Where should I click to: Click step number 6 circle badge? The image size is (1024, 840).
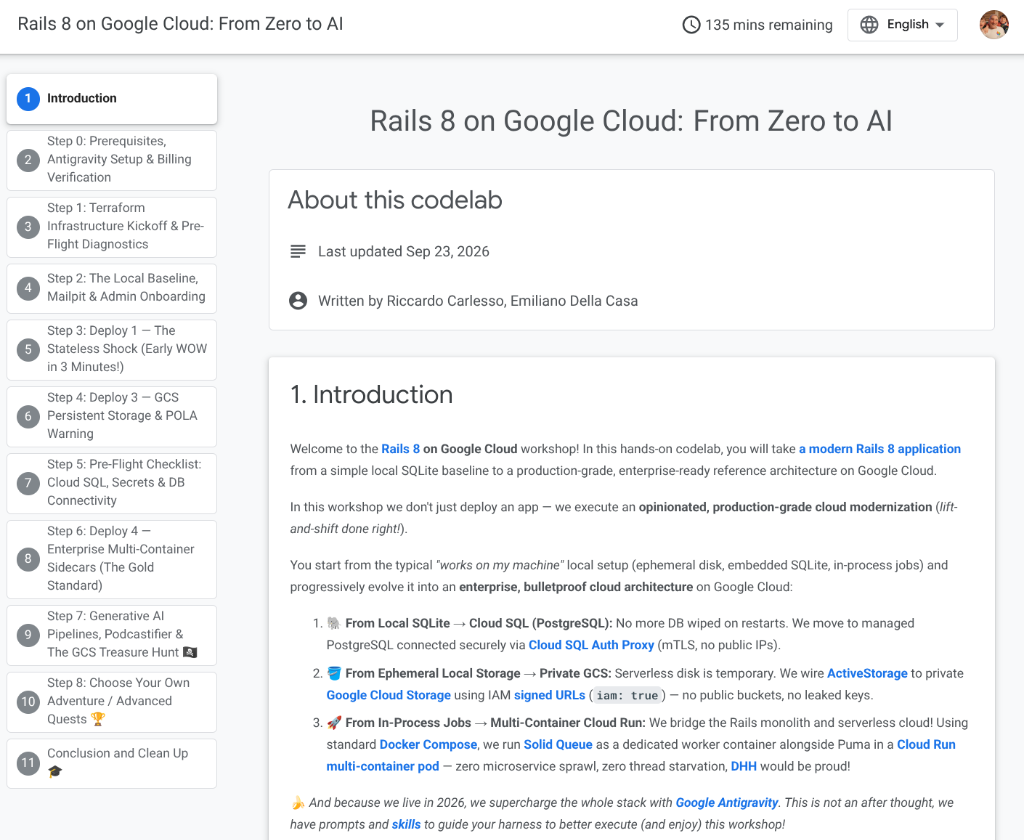point(28,416)
